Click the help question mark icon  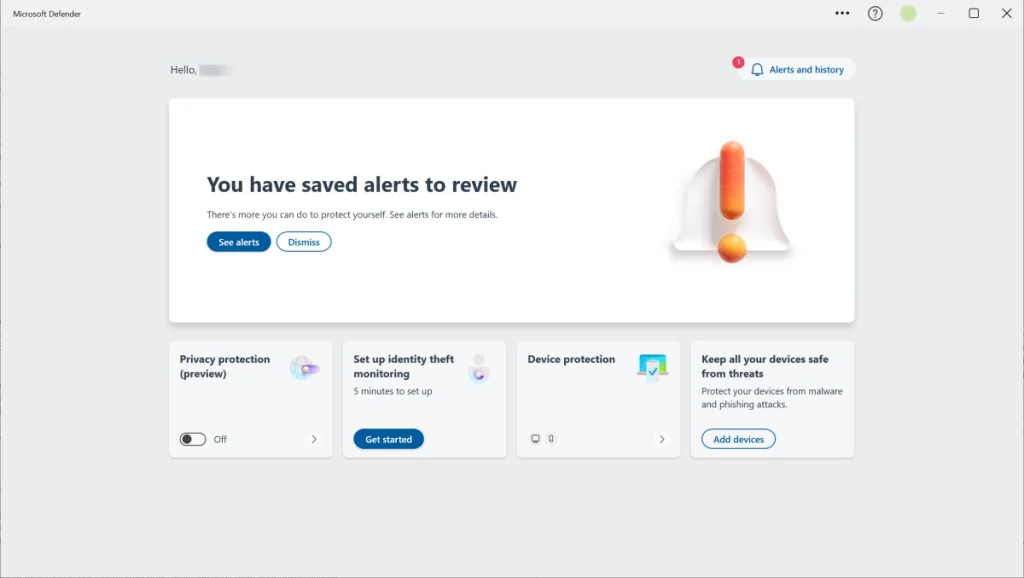coord(875,13)
